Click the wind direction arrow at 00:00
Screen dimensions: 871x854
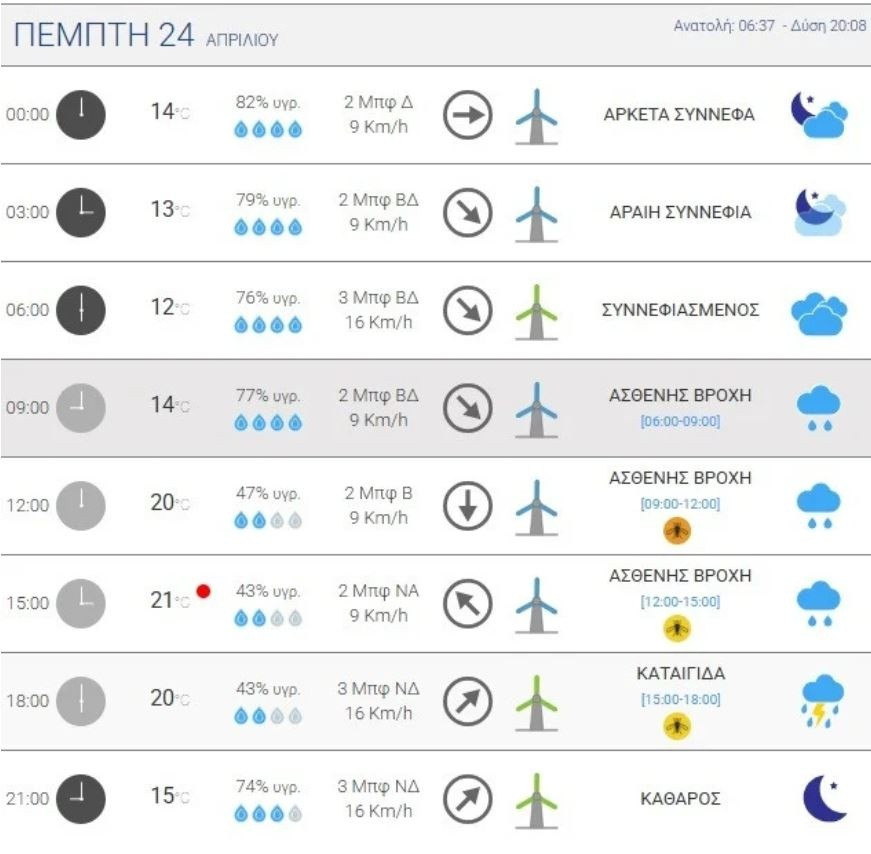click(x=468, y=114)
